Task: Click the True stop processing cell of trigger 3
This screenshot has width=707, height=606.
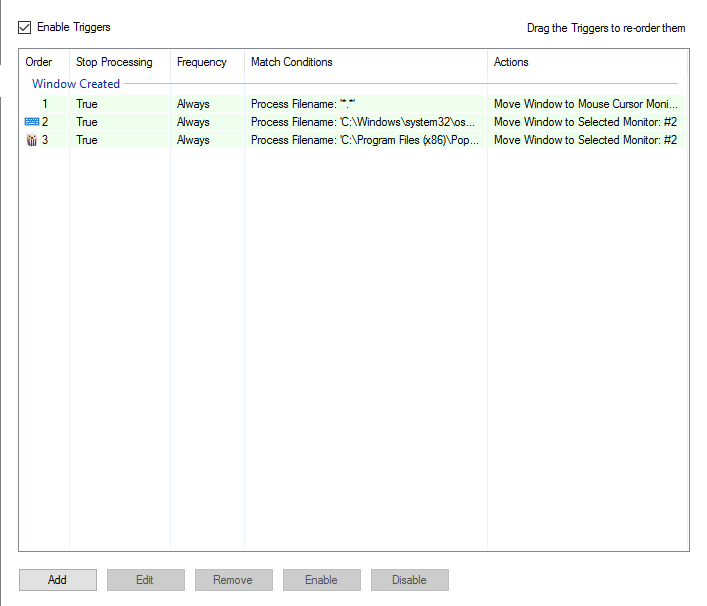Action: (x=87, y=140)
